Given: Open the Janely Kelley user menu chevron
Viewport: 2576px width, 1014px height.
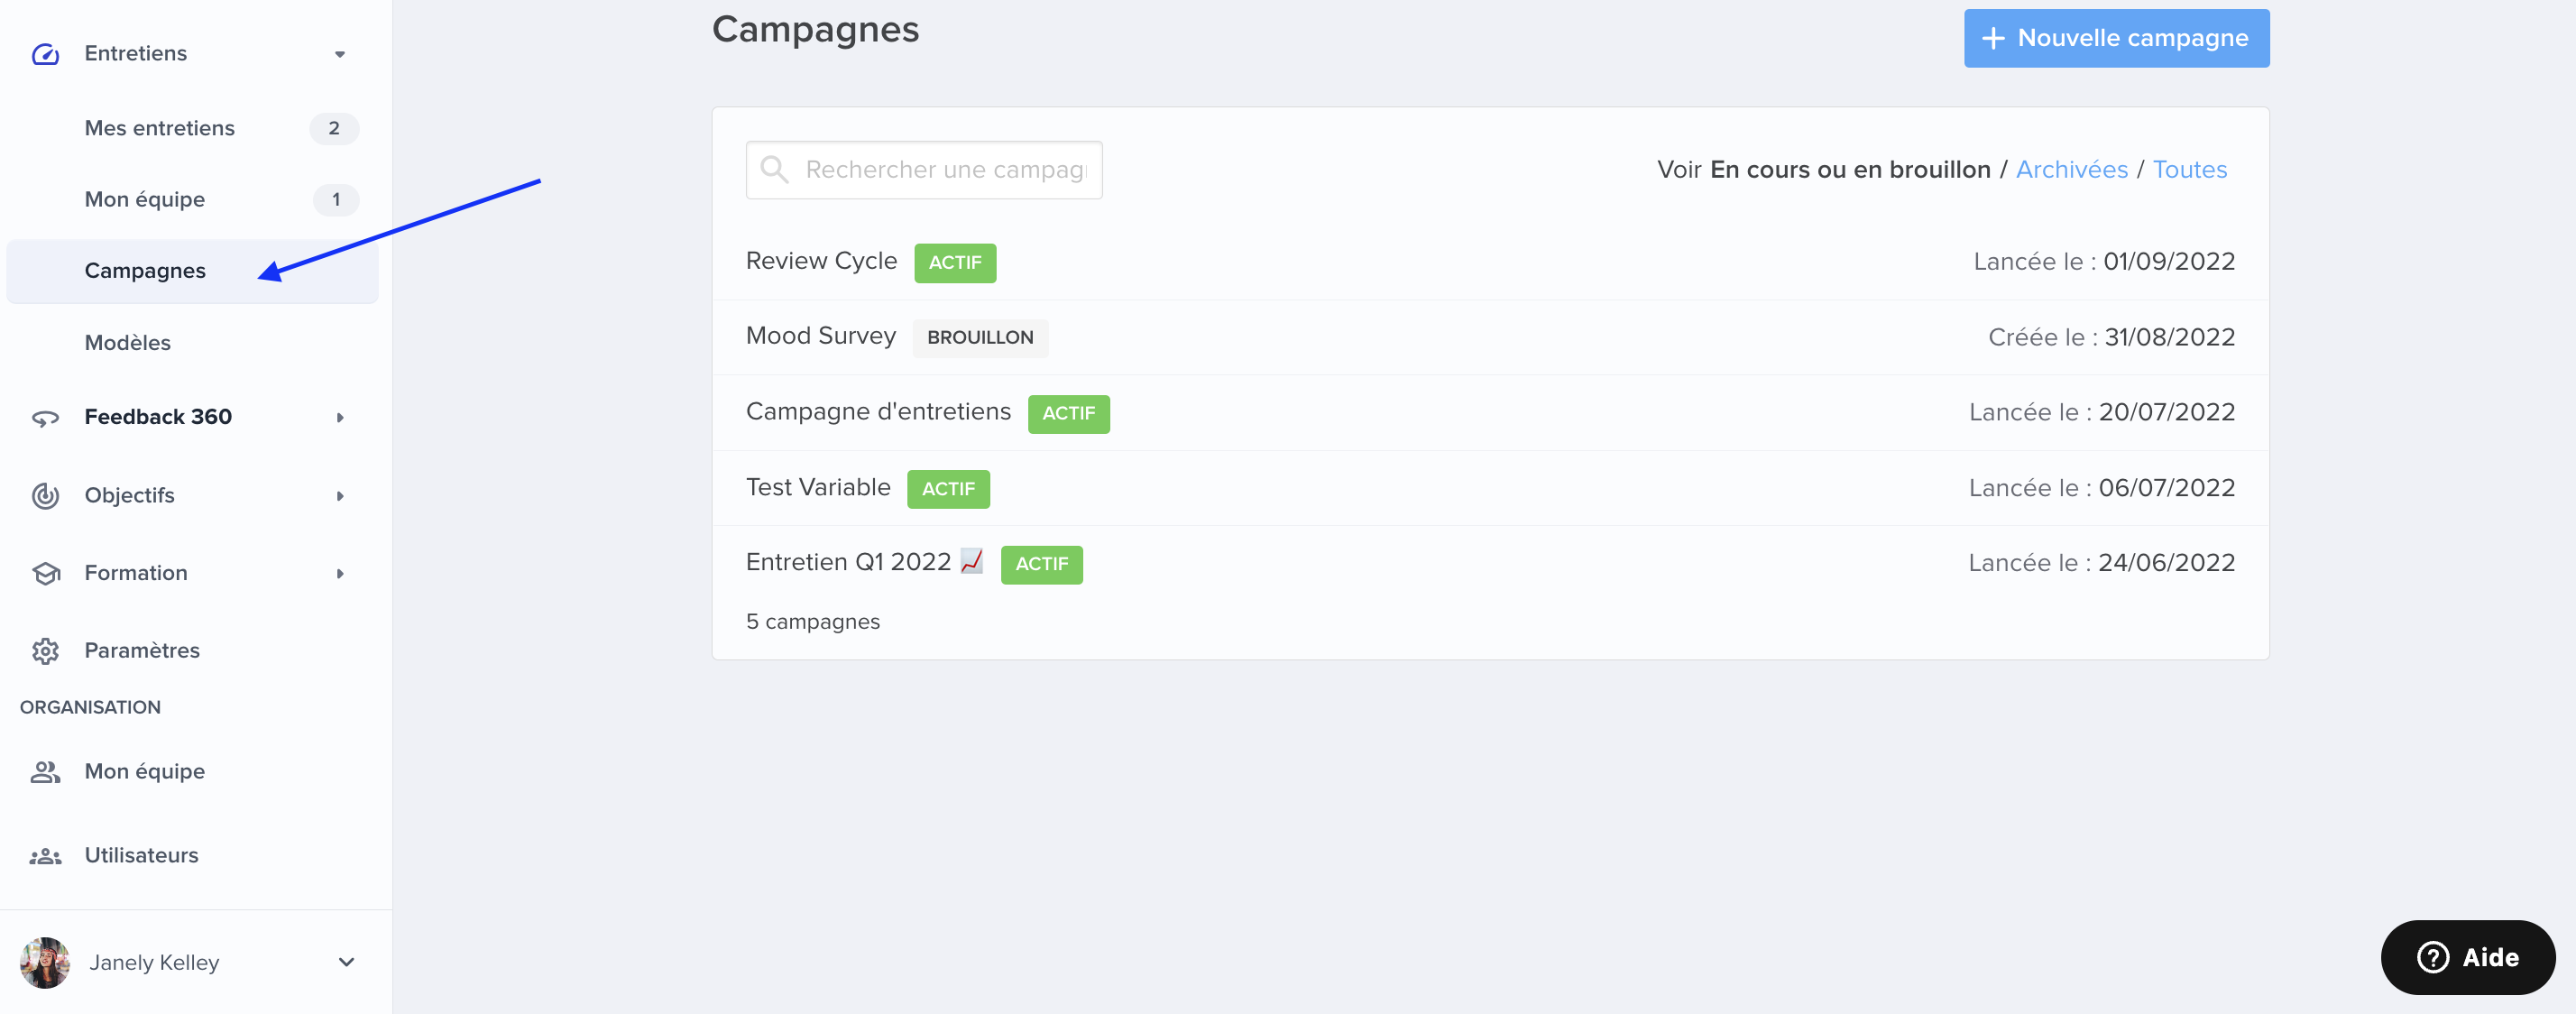Looking at the screenshot, I should [x=346, y=962].
